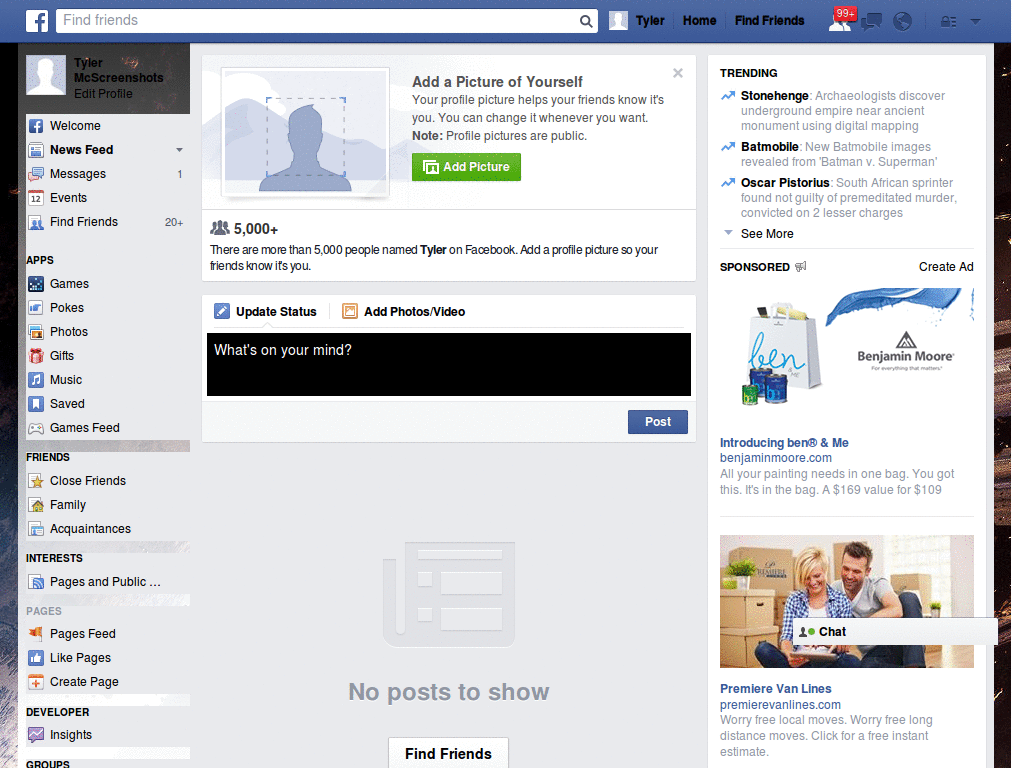Image resolution: width=1024 pixels, height=768 pixels.
Task: Check notifications using the globe icon
Action: point(901,21)
